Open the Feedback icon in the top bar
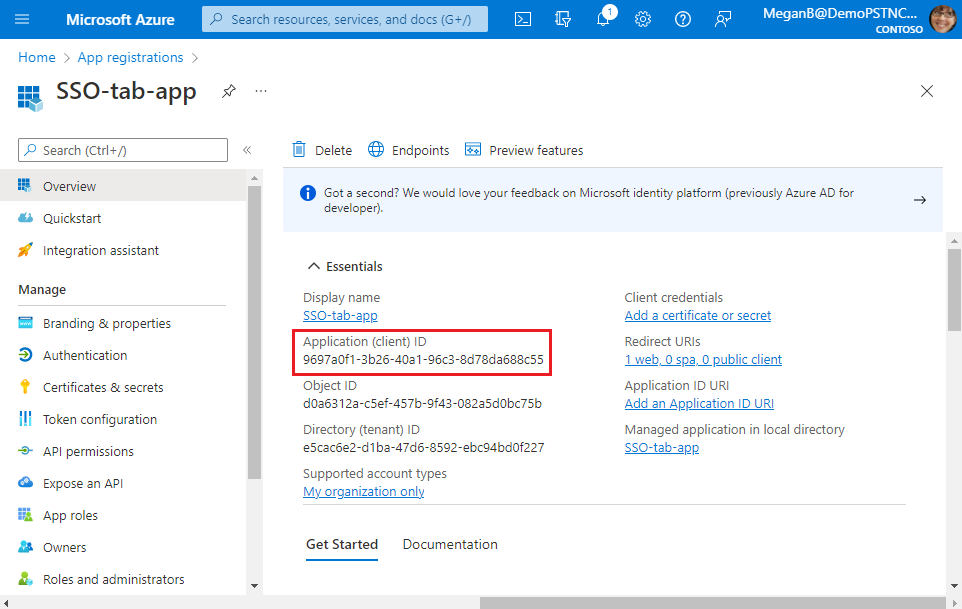Viewport: 962px width, 609px height. click(723, 20)
